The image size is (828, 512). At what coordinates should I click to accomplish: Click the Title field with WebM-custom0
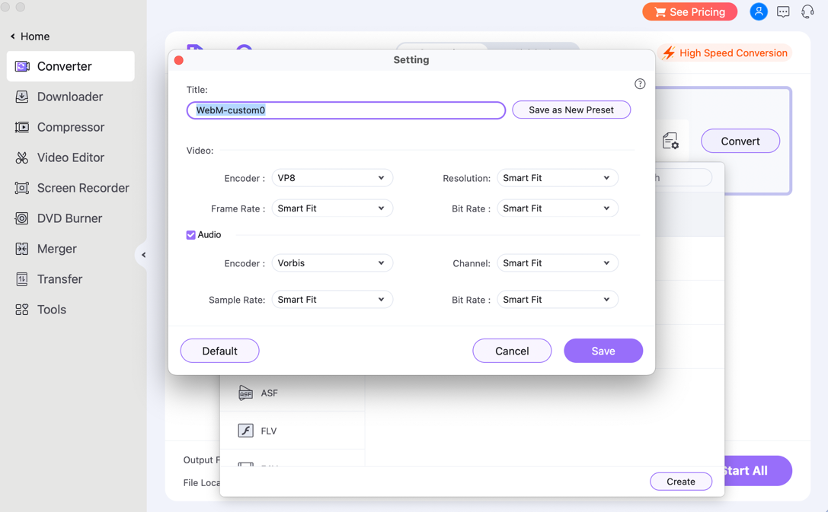[346, 110]
